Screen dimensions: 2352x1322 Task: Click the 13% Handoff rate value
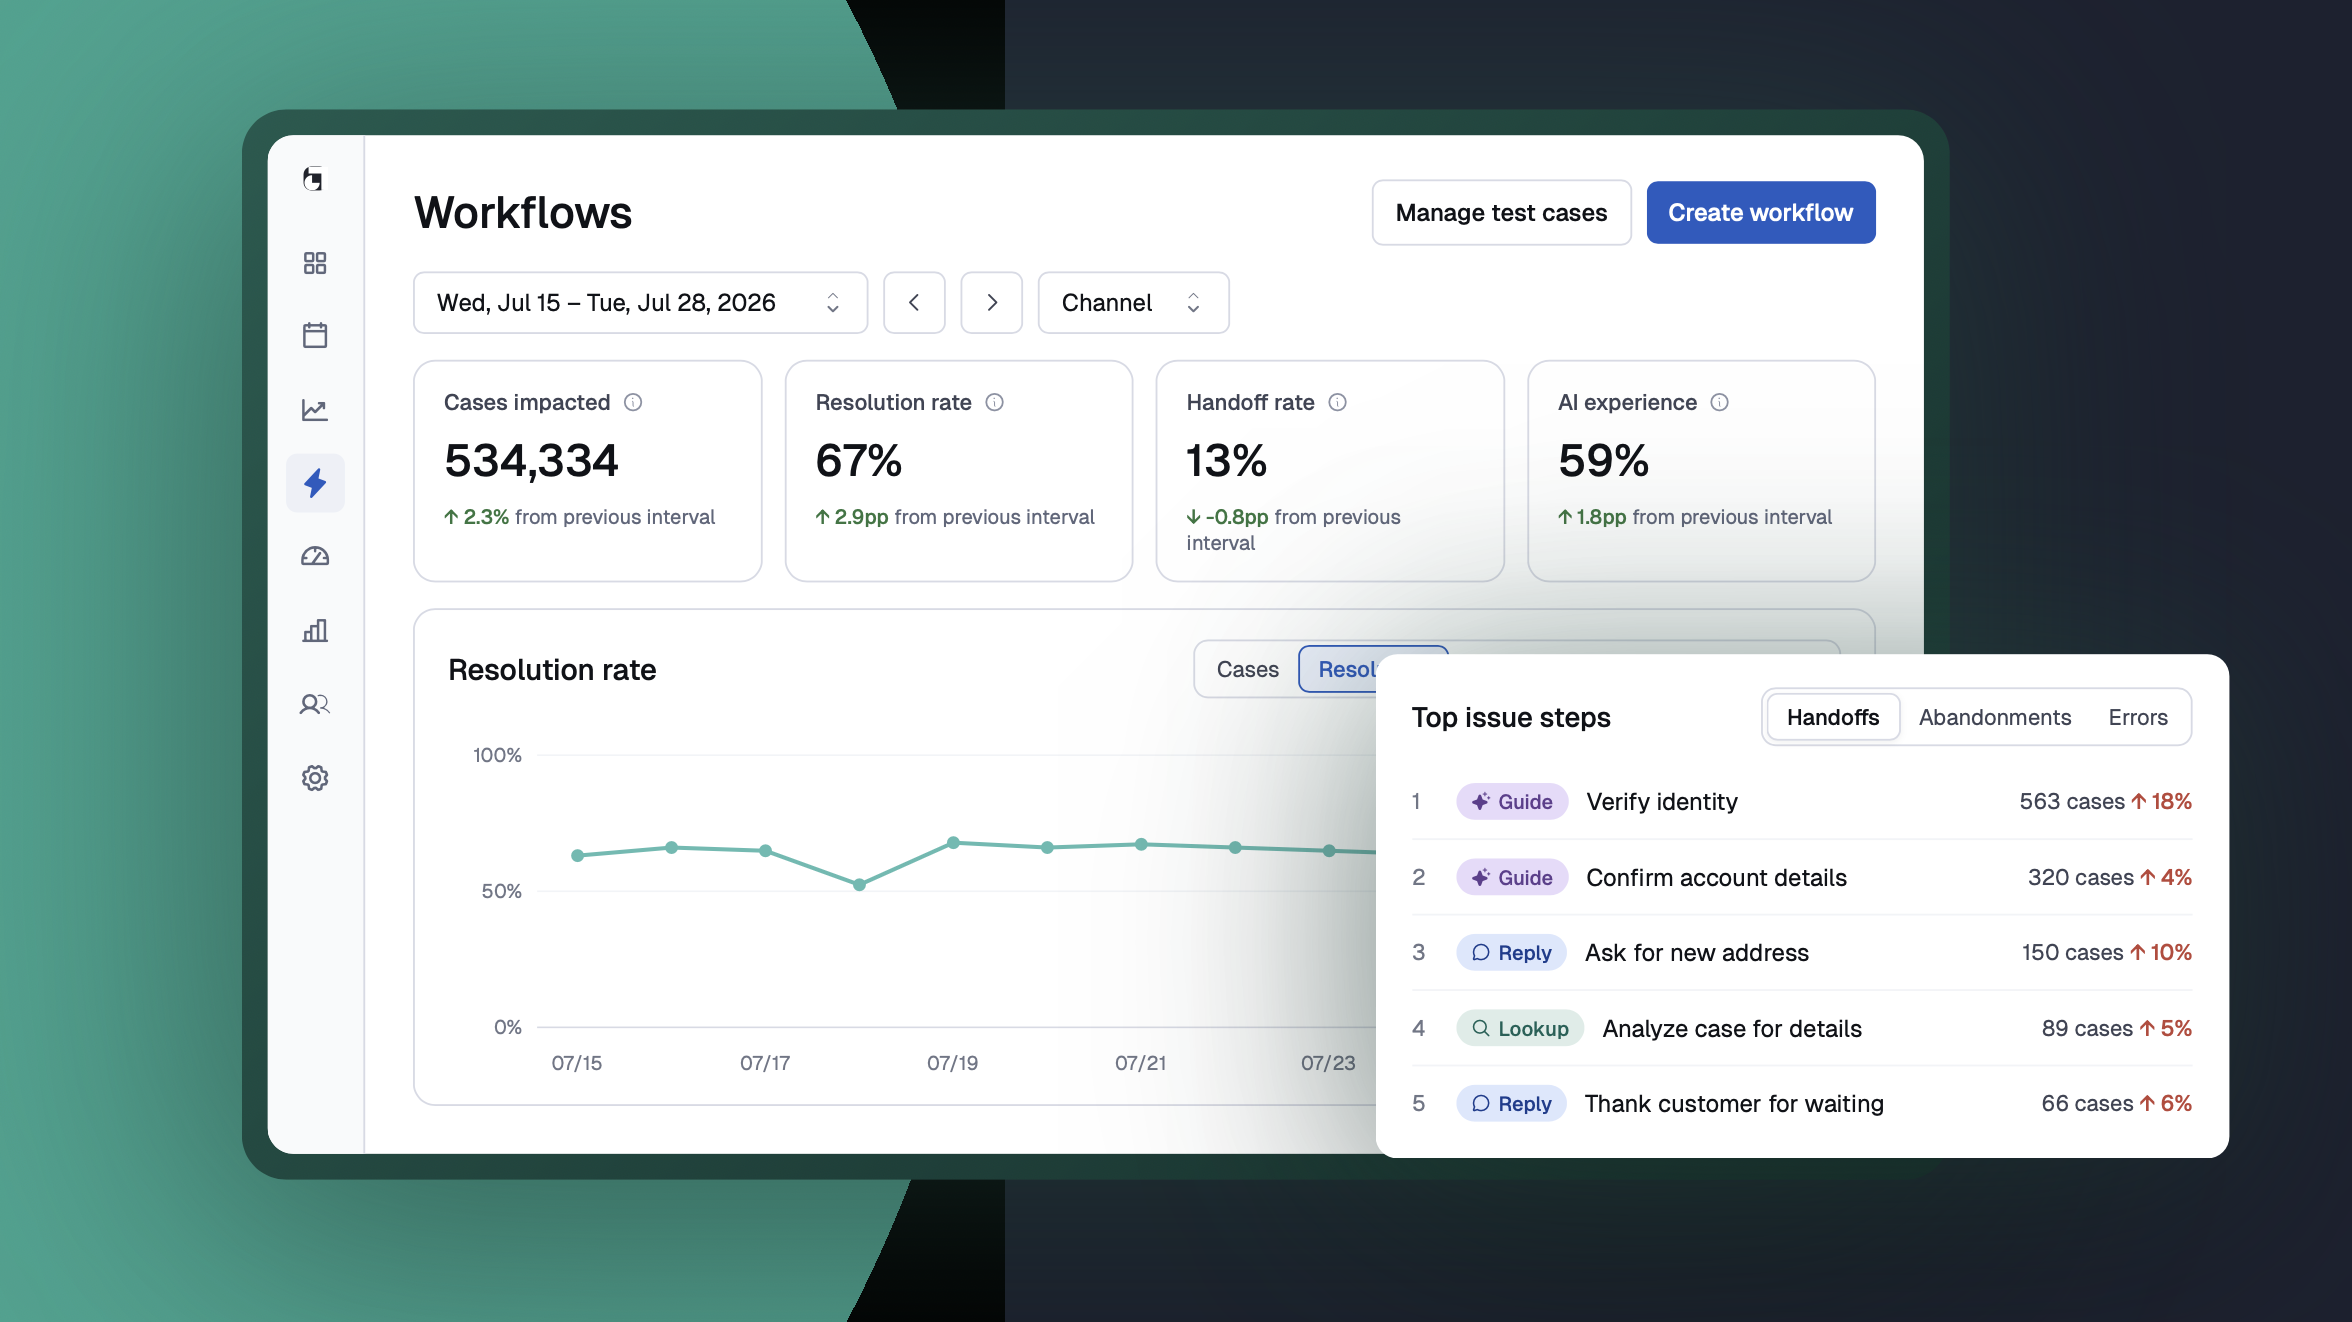tap(1226, 461)
